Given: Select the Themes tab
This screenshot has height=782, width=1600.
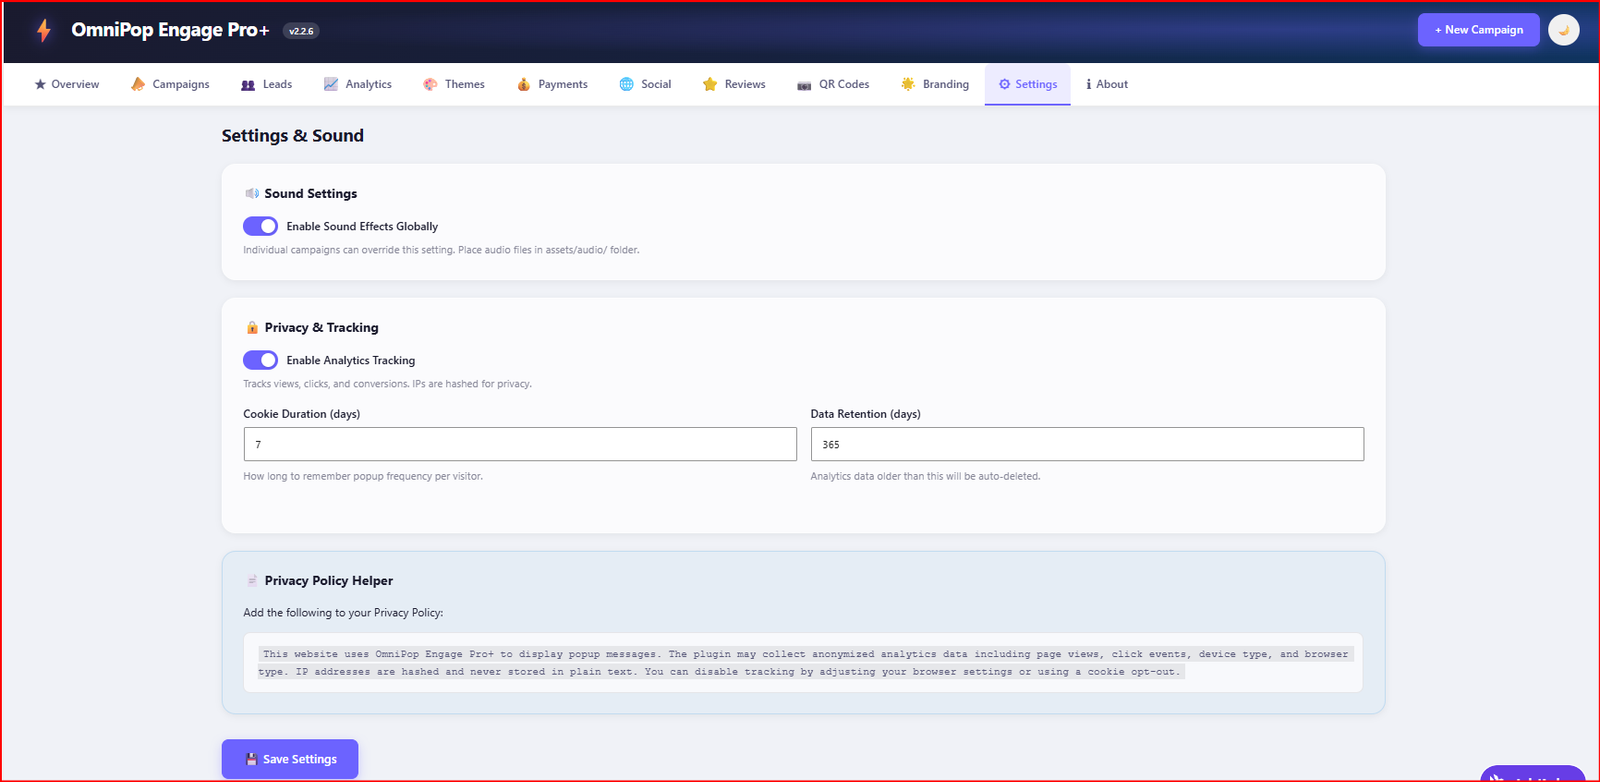Looking at the screenshot, I should coord(454,85).
